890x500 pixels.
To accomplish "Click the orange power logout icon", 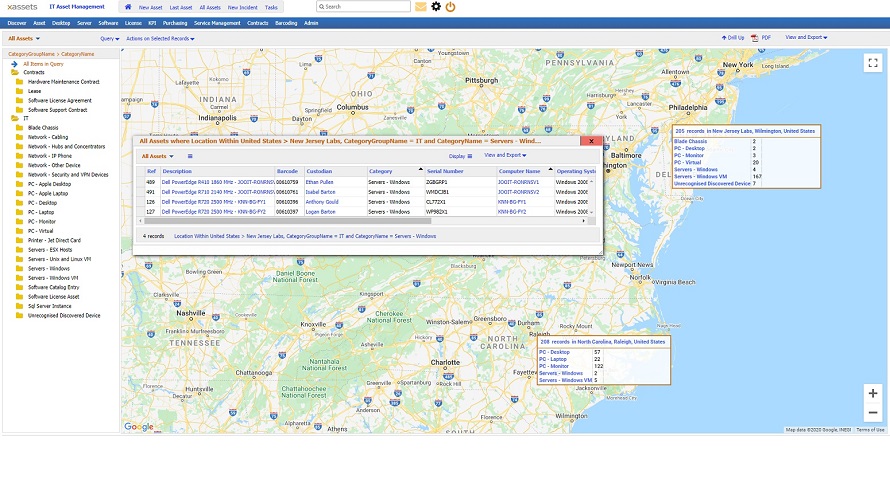I will point(451,7).
